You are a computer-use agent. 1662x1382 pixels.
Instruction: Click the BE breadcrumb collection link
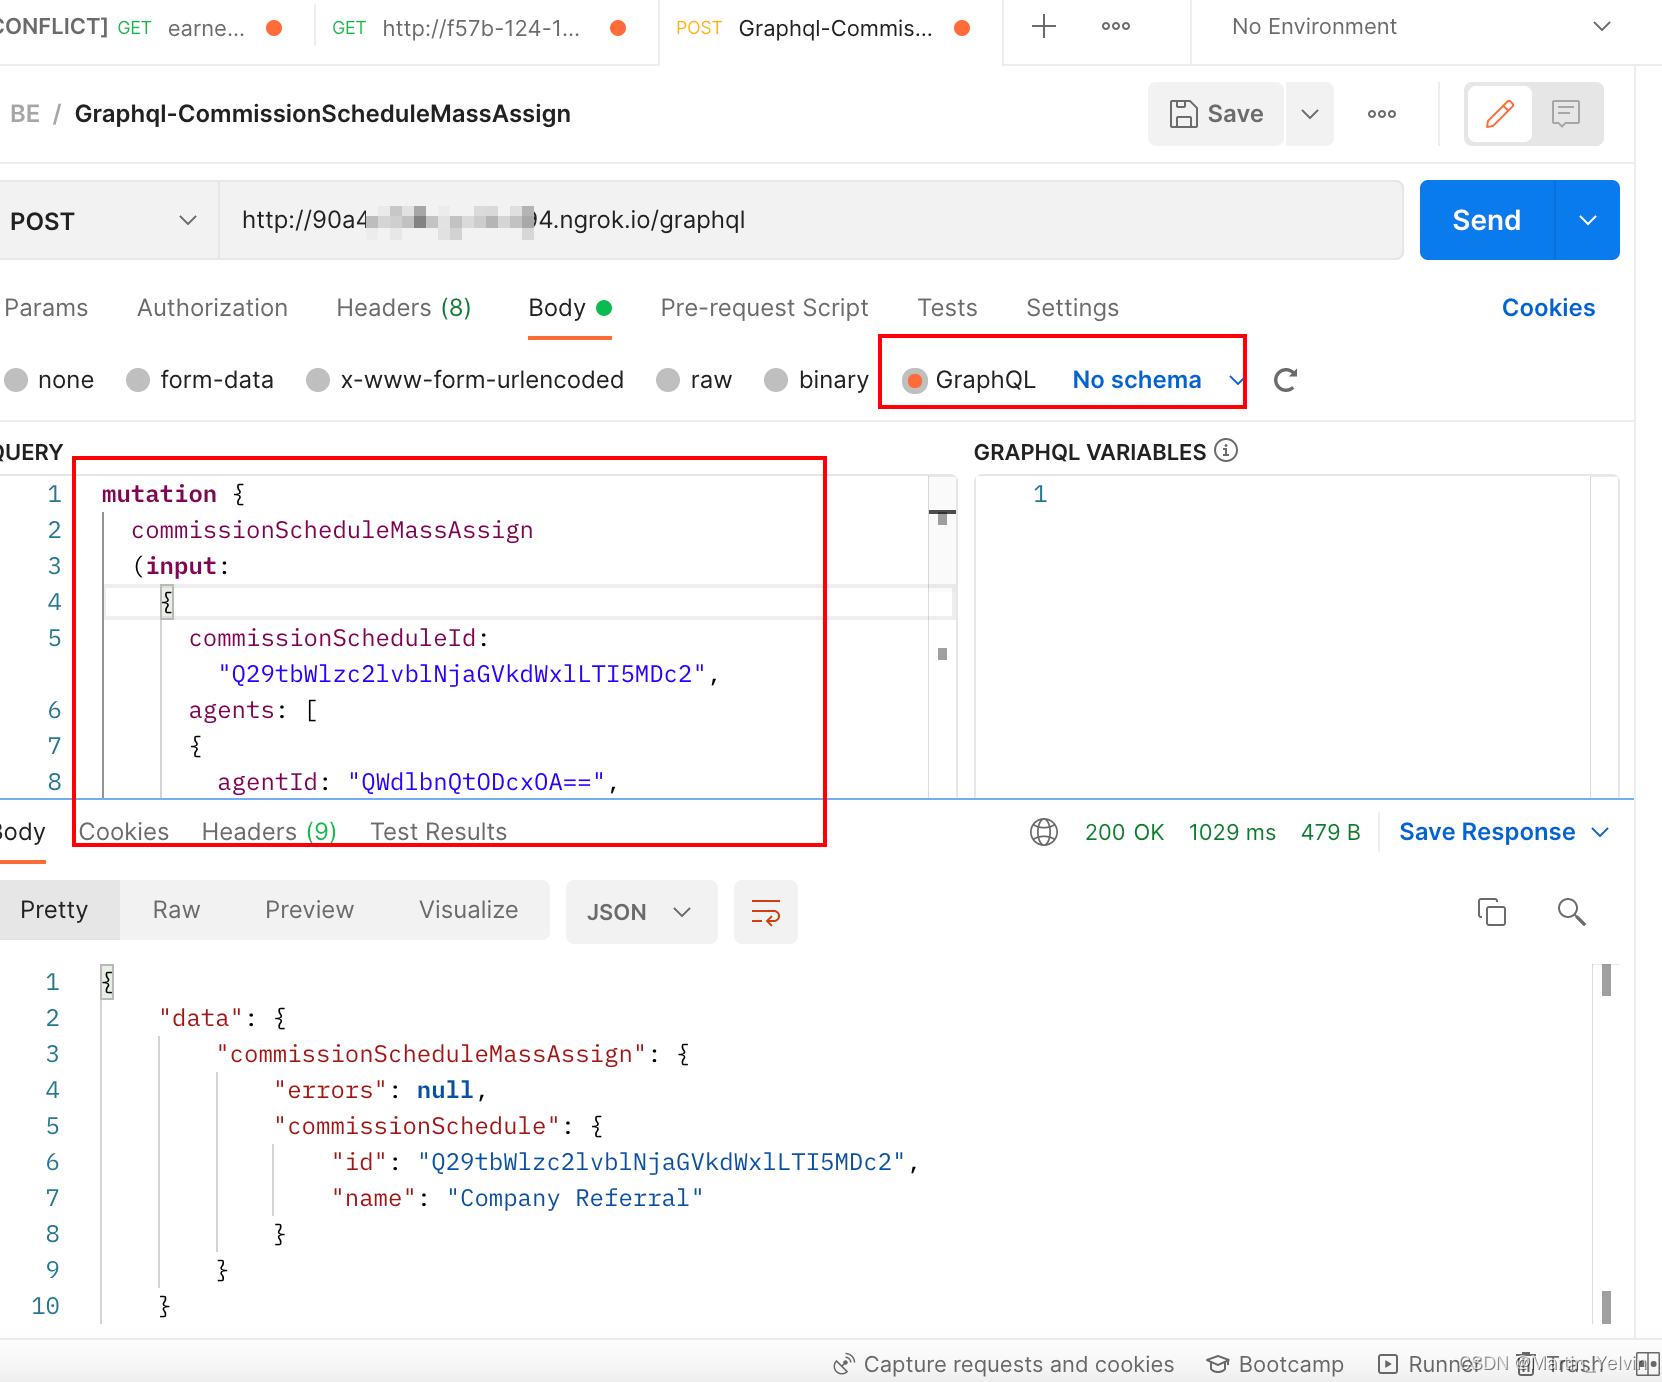click(25, 114)
